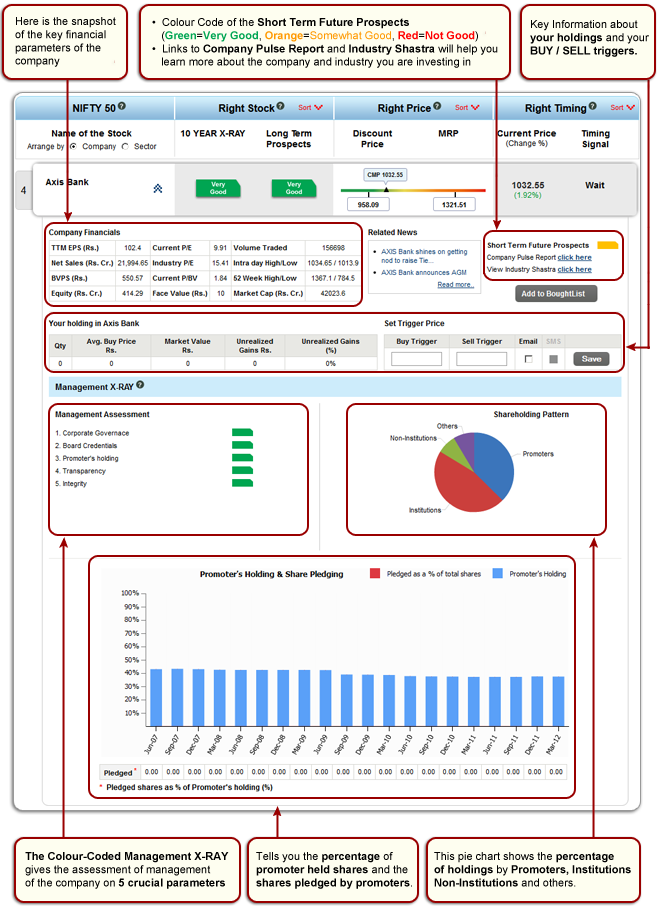Click the help icon beside Right Price
The width and height of the screenshot is (658, 913).
coord(438,107)
